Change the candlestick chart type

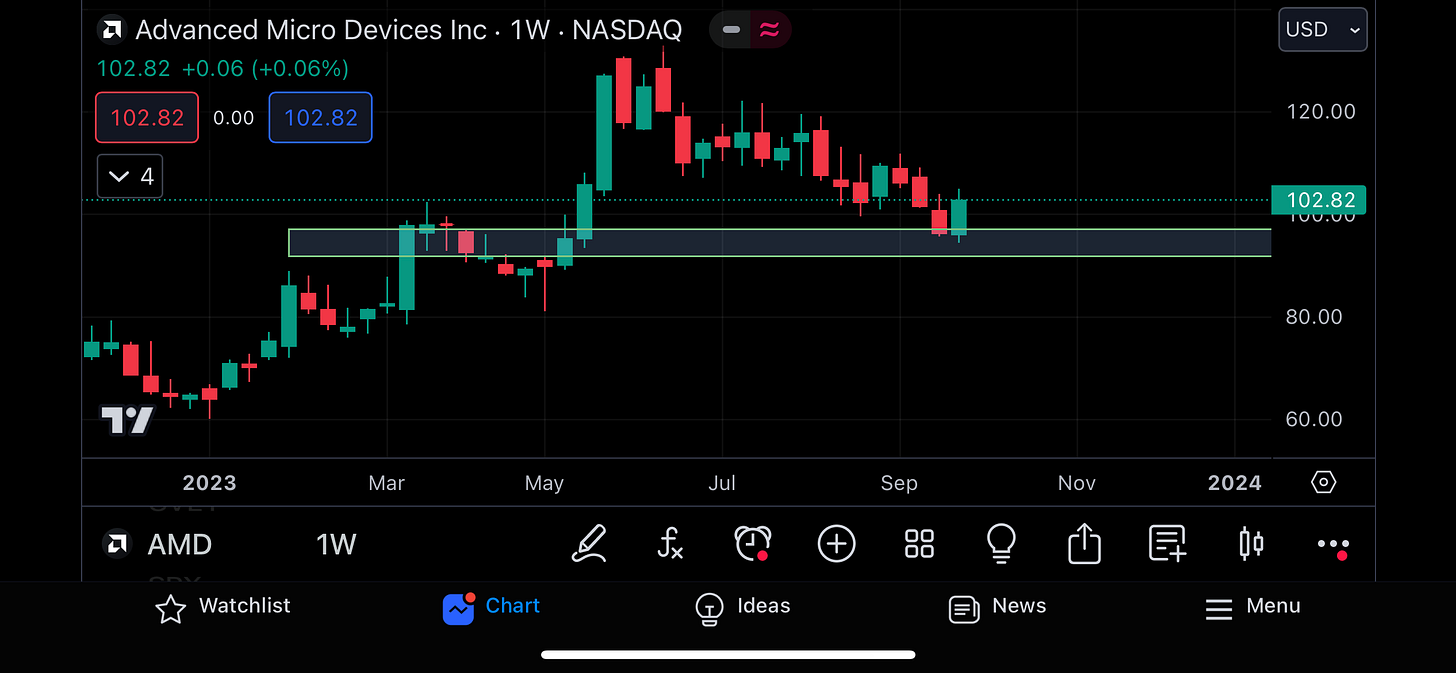pos(1251,544)
